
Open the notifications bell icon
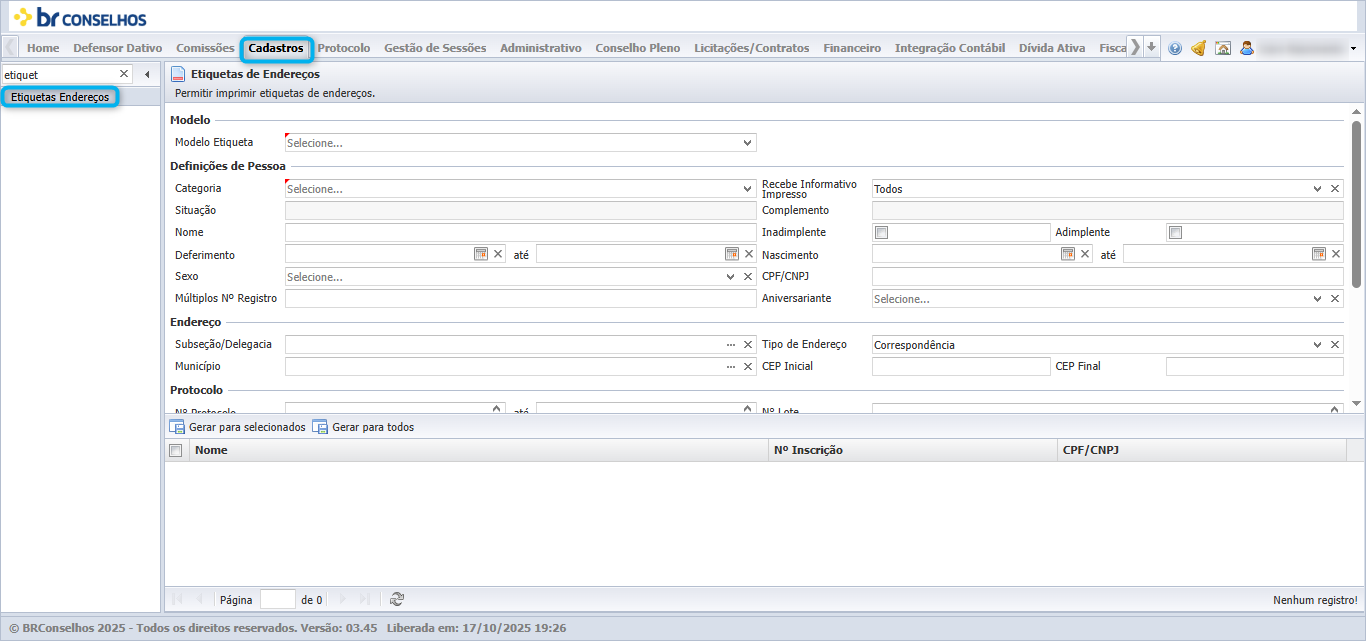tap(1198, 48)
